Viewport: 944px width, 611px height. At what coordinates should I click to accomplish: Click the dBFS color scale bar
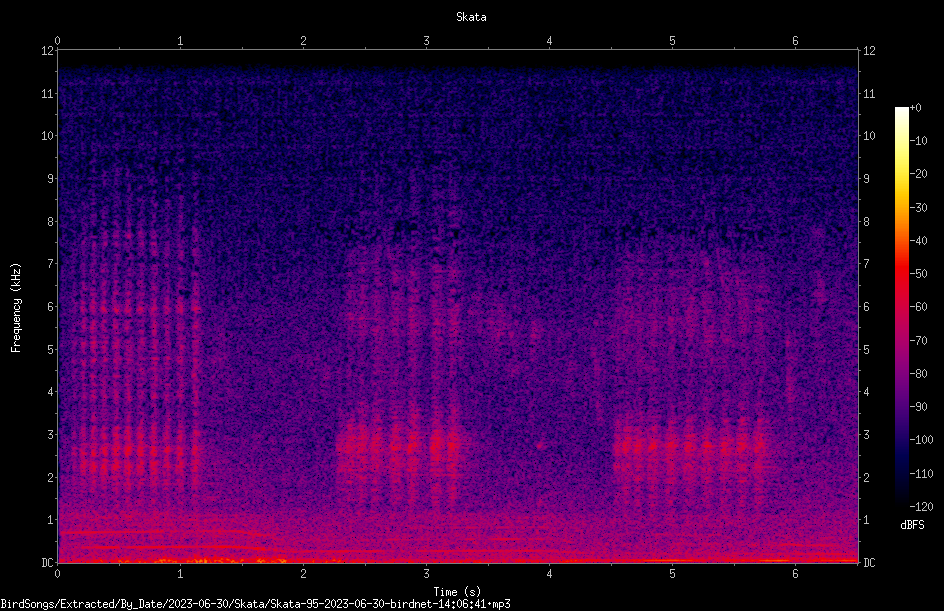click(901, 306)
